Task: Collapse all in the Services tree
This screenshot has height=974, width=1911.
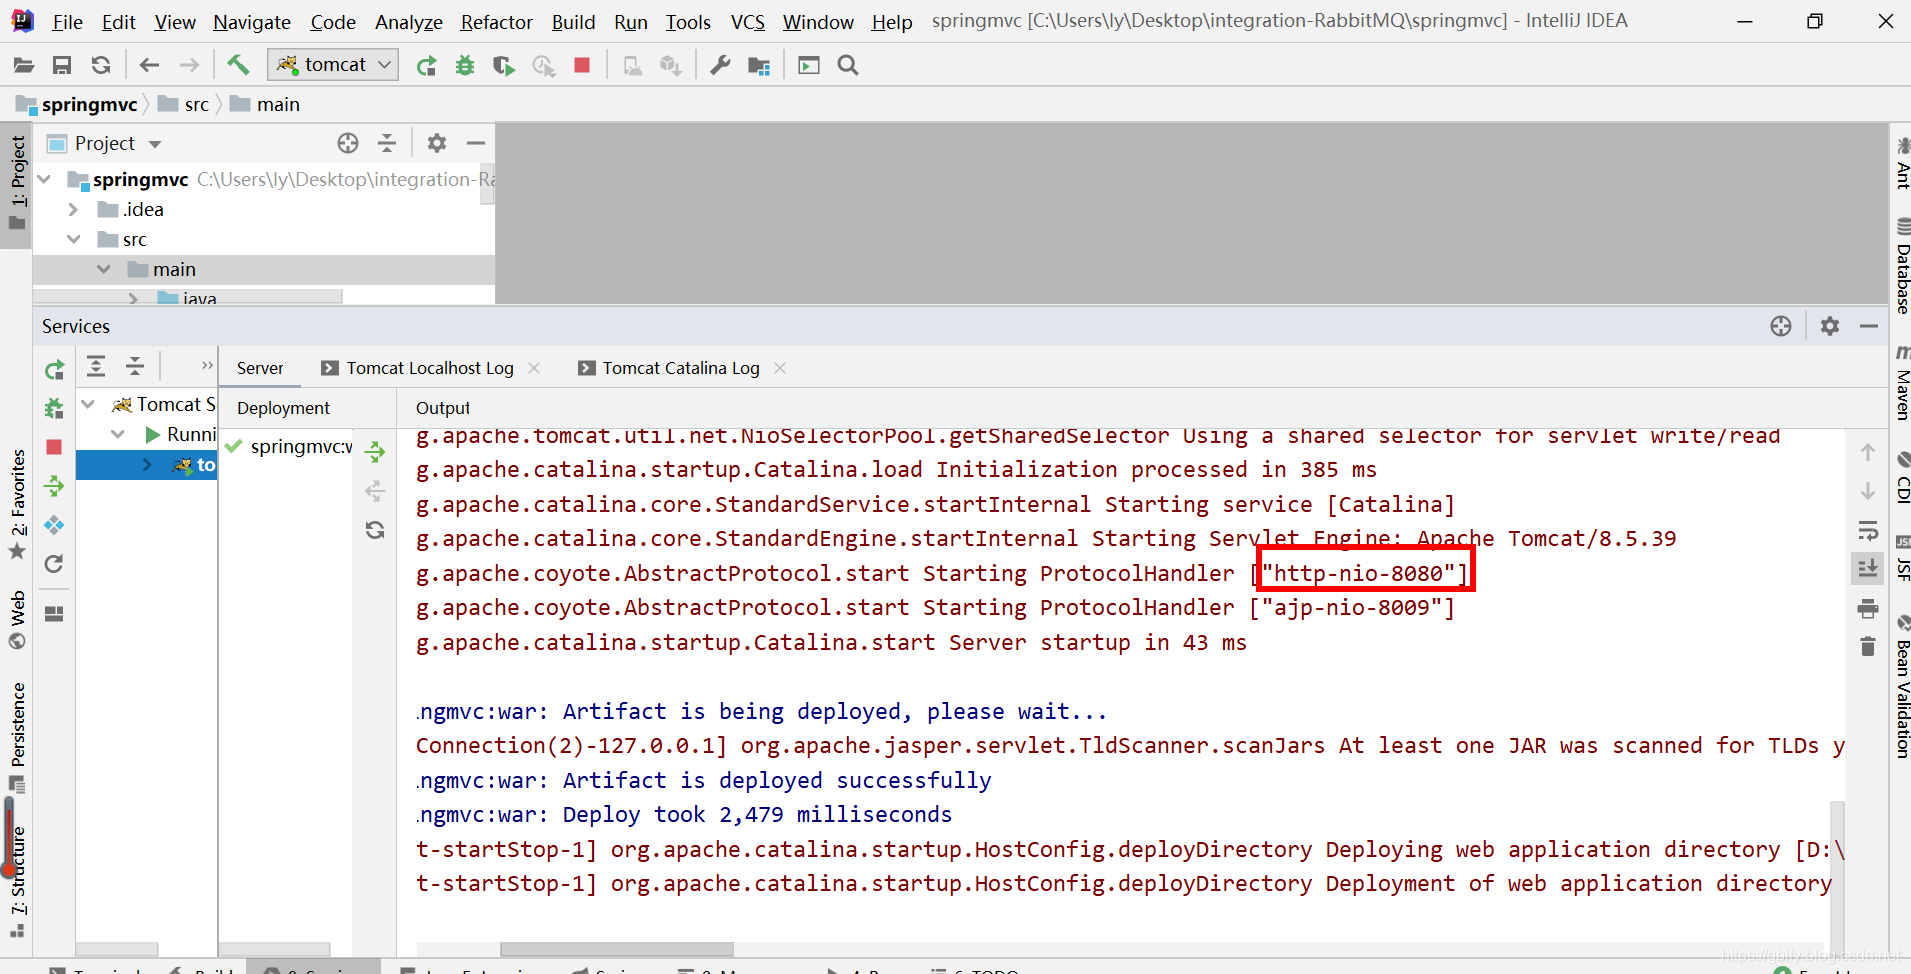Action: 135,366
